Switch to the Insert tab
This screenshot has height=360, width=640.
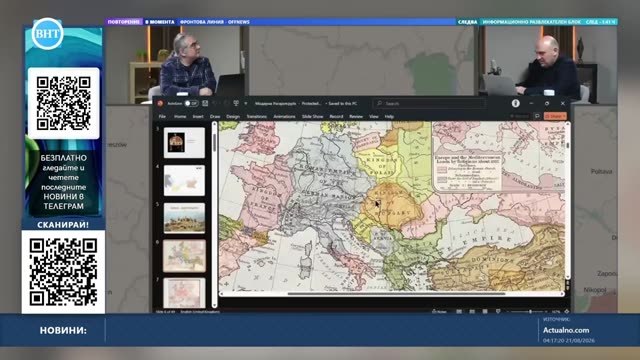[198, 117]
